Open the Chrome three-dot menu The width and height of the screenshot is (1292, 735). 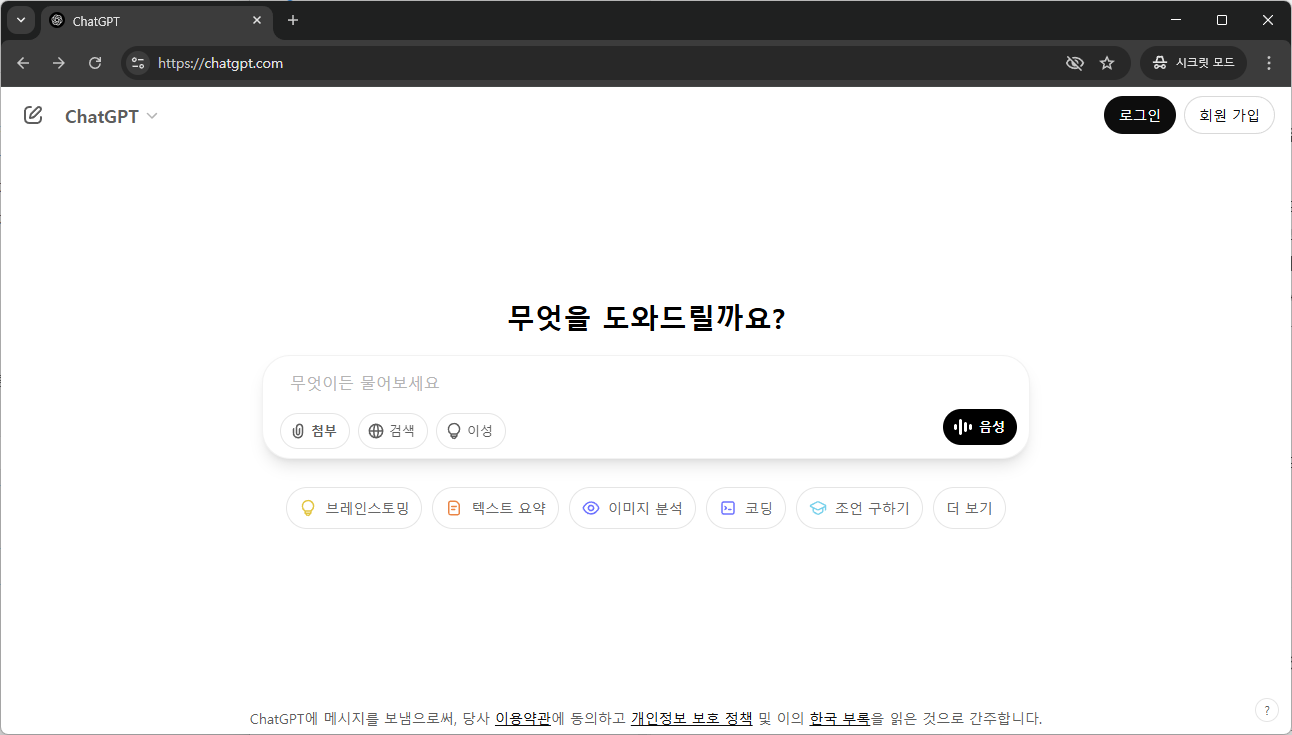(1269, 63)
